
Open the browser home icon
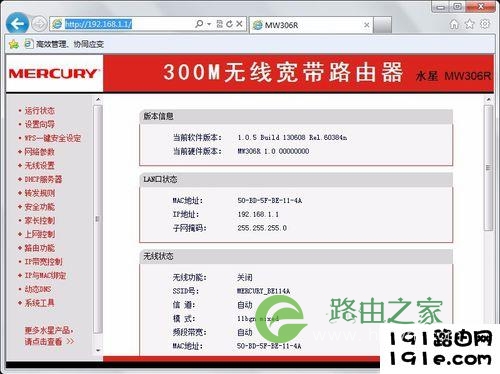click(x=454, y=24)
